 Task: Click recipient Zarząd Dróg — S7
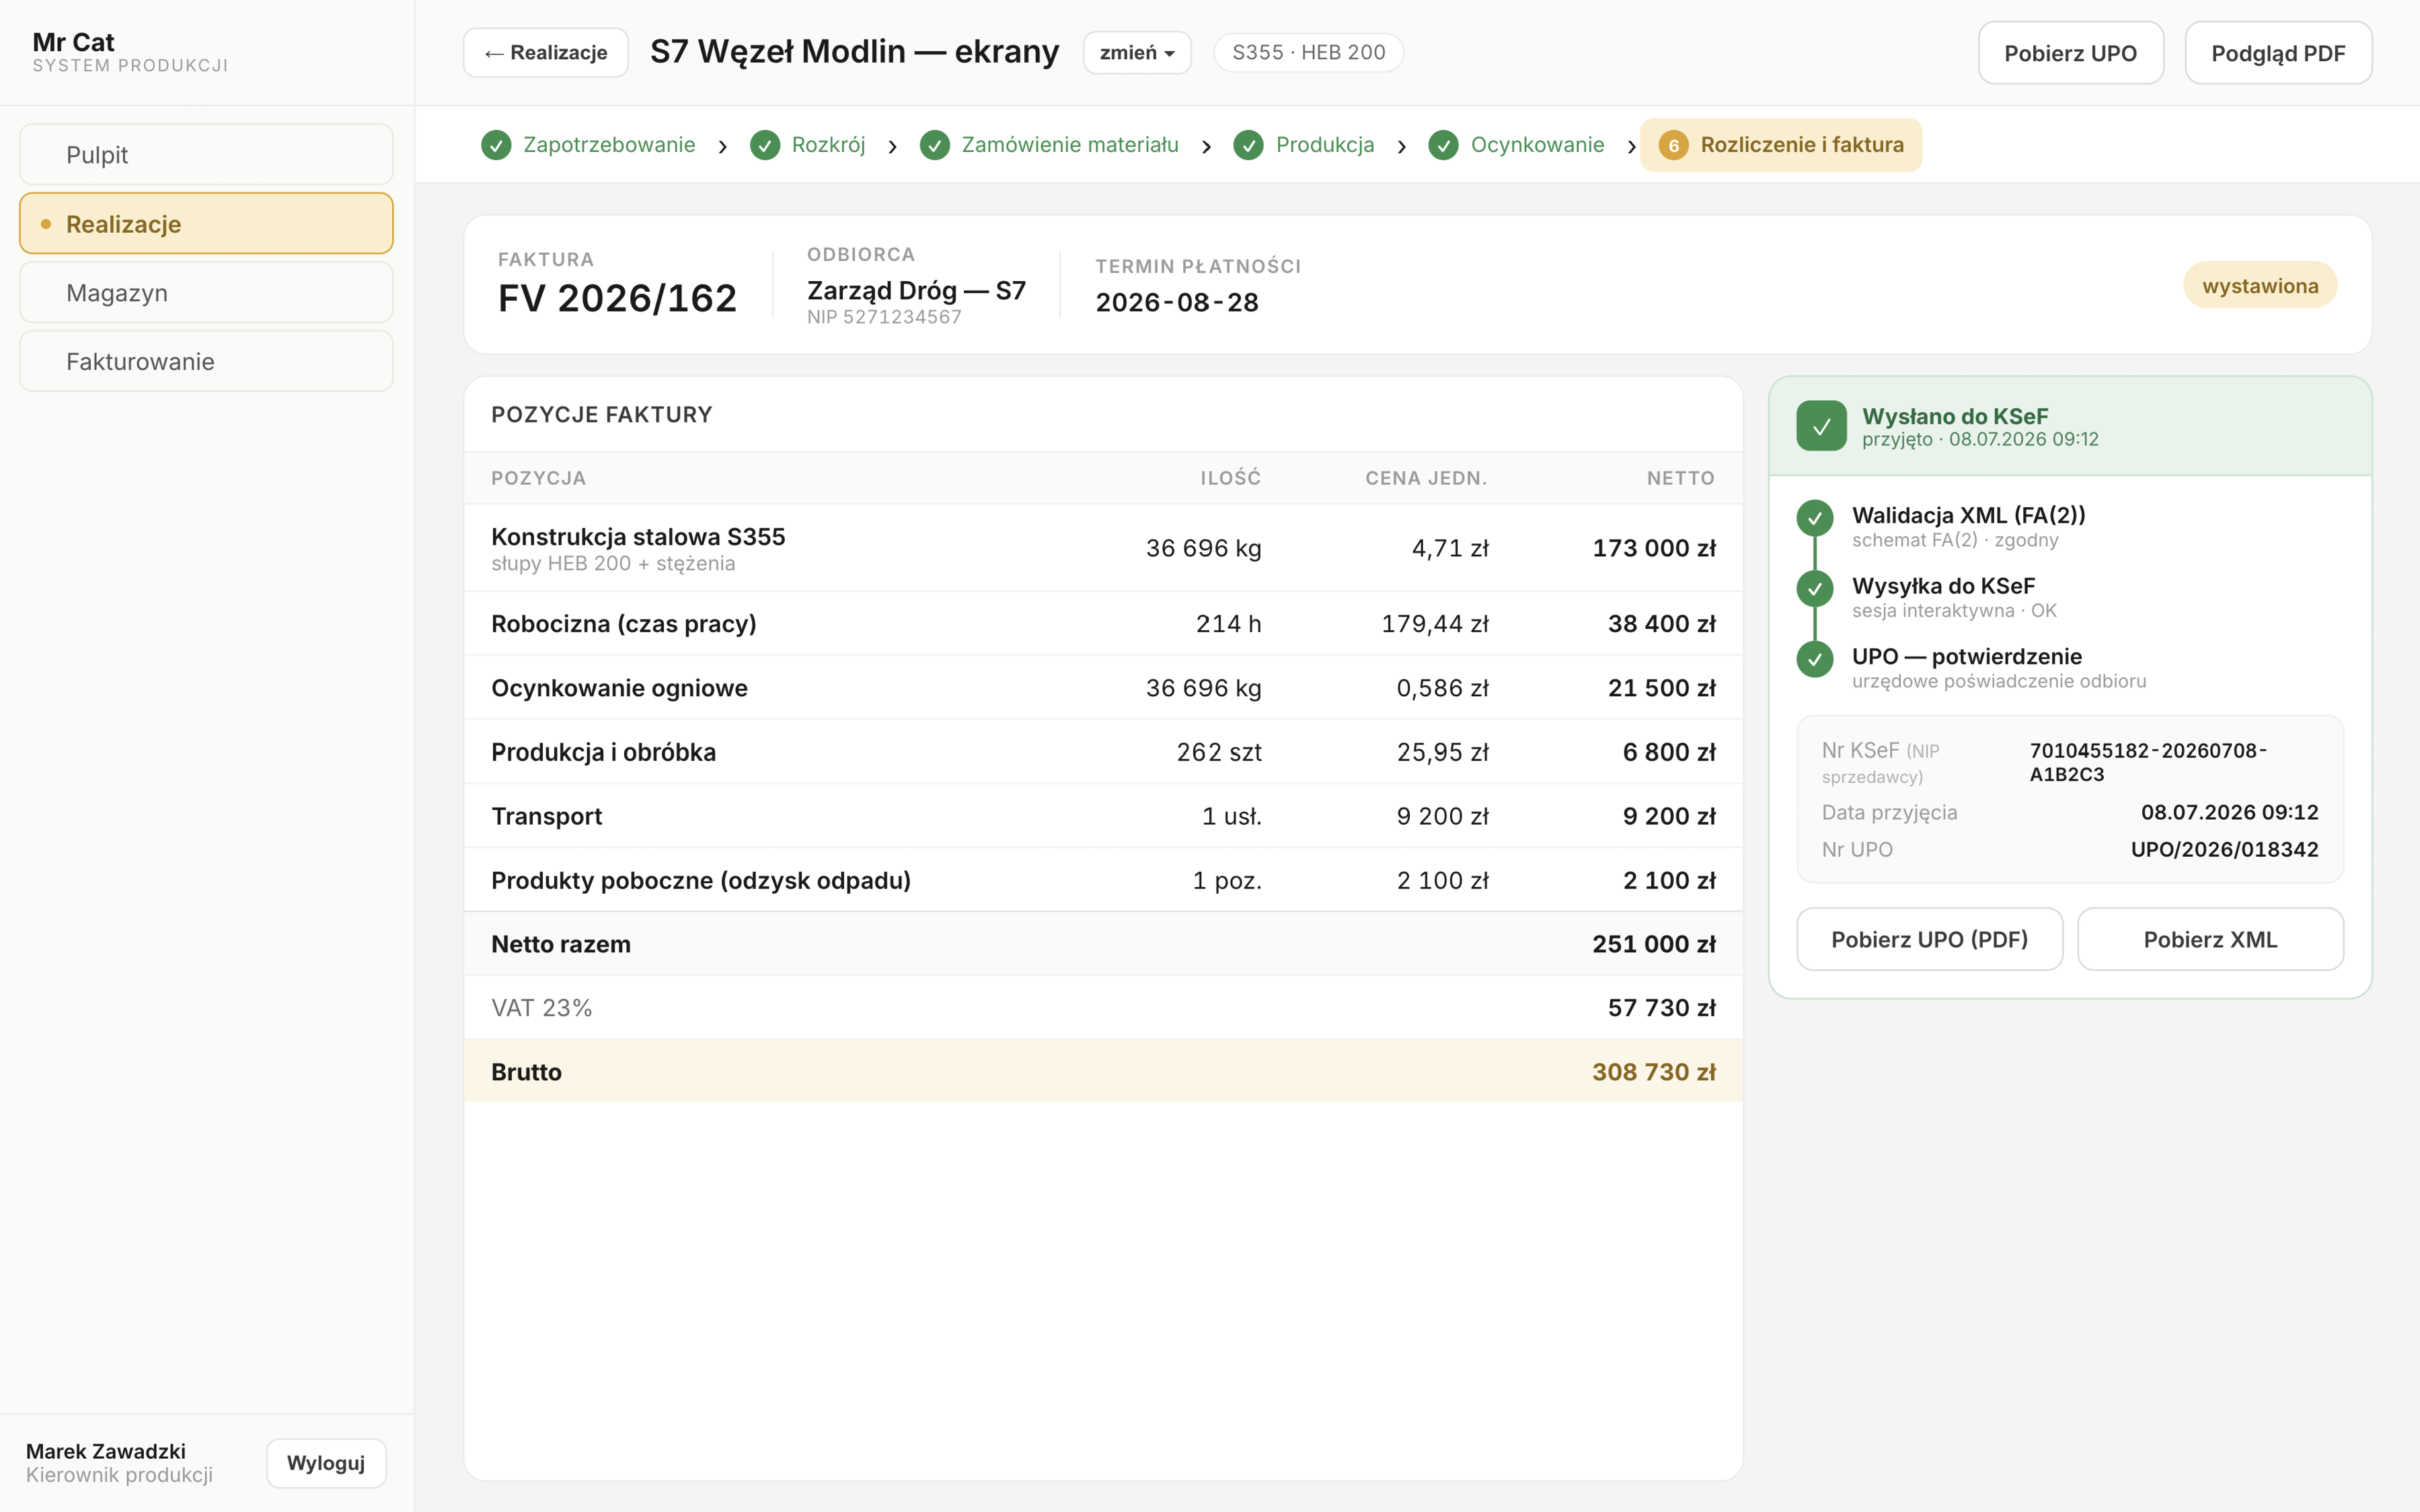916,291
